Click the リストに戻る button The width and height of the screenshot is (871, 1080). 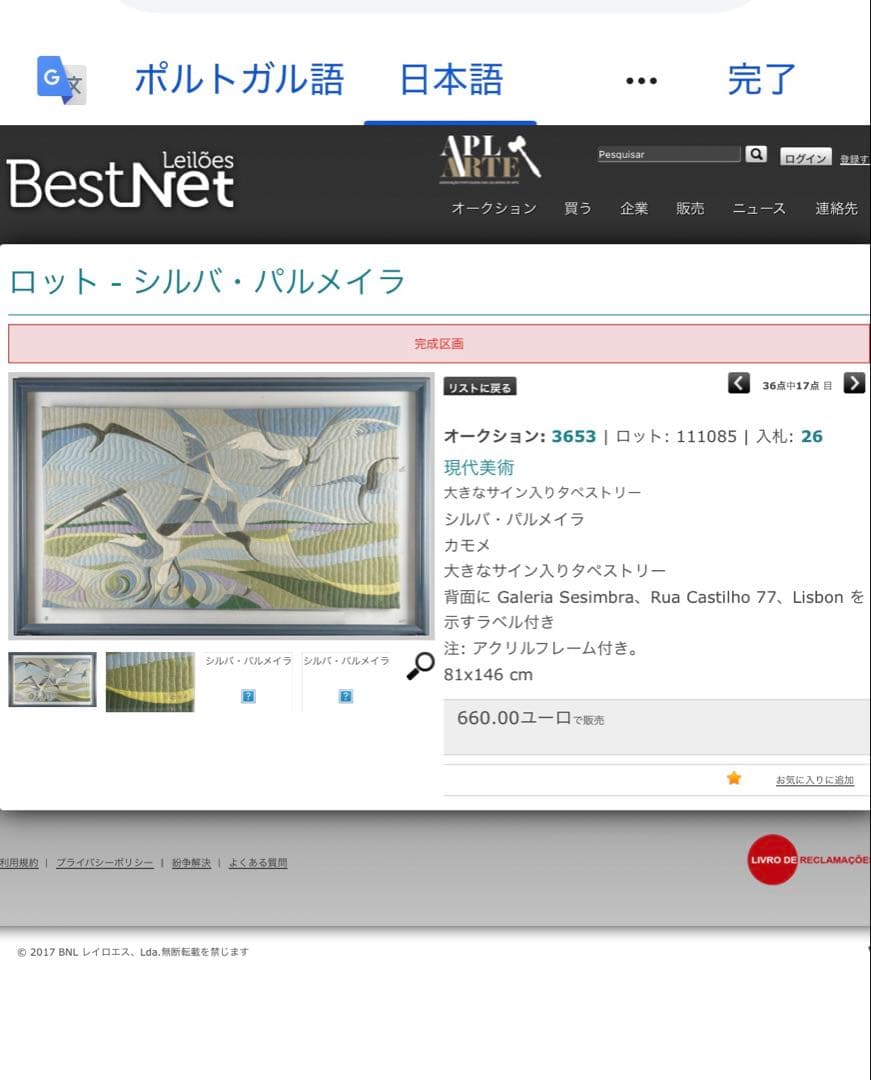(480, 388)
